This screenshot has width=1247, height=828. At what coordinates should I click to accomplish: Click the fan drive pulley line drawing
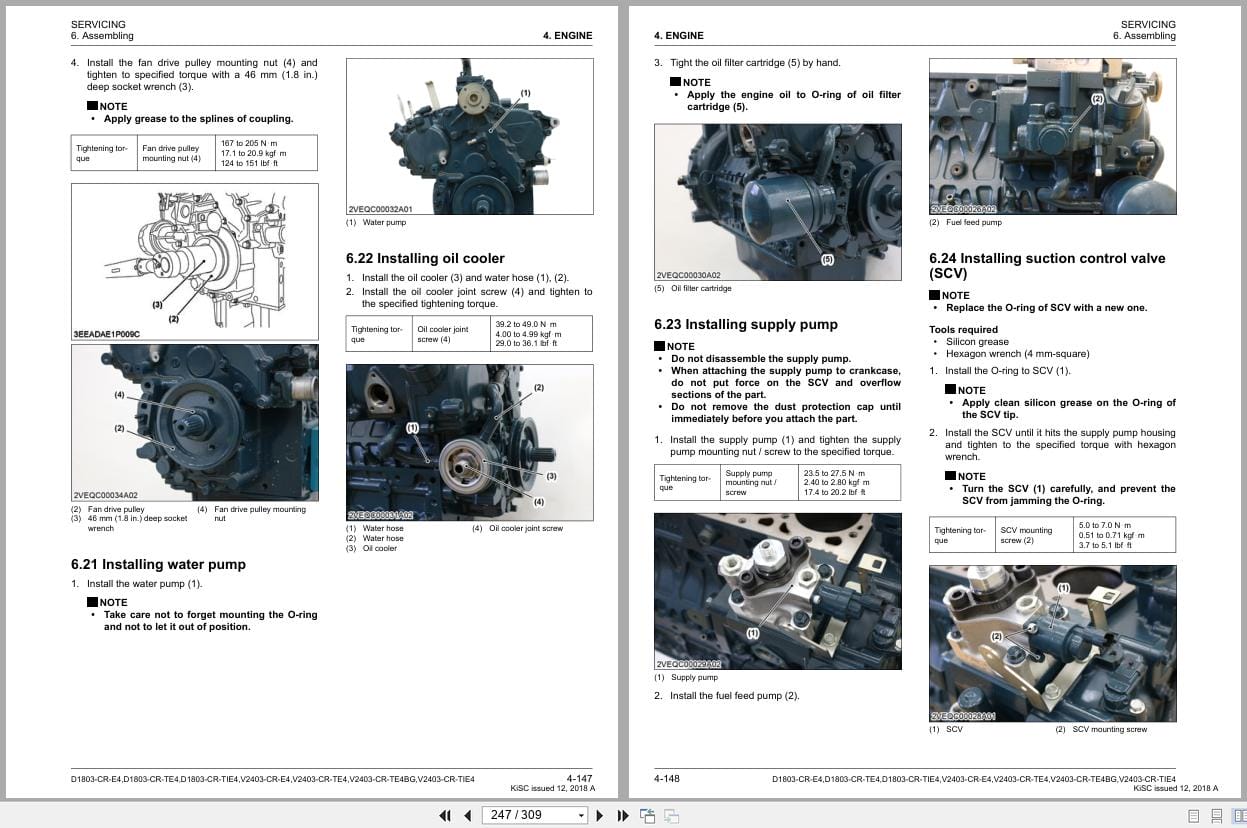click(x=195, y=262)
